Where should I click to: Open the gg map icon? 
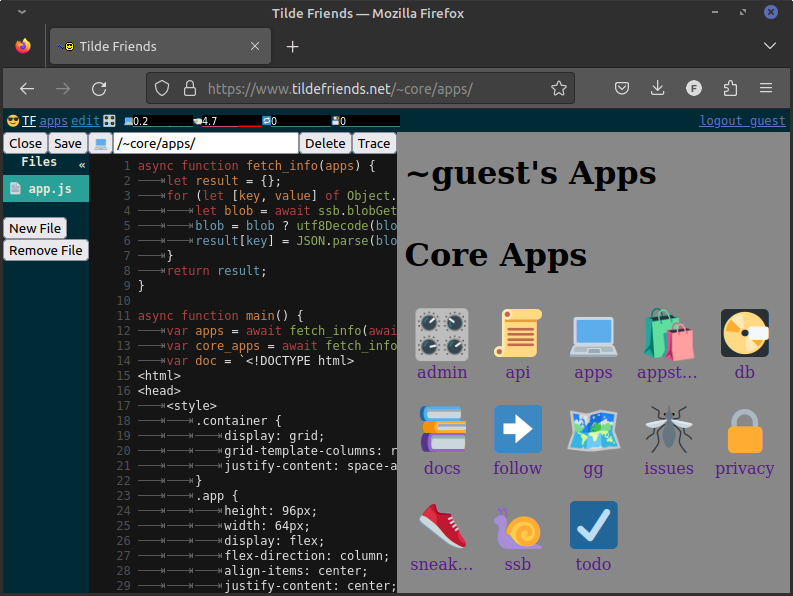pos(593,430)
